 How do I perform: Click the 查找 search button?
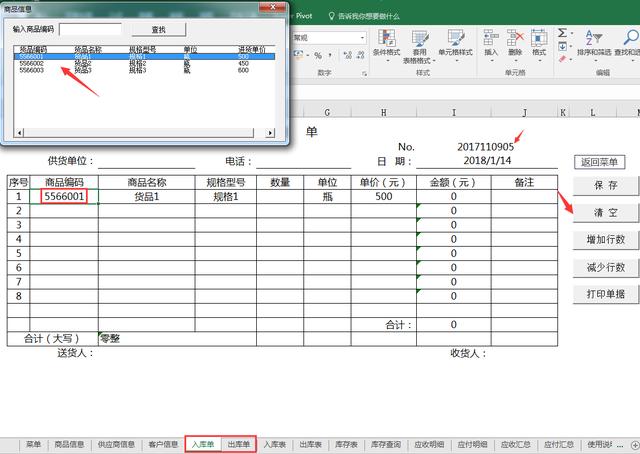point(159,30)
